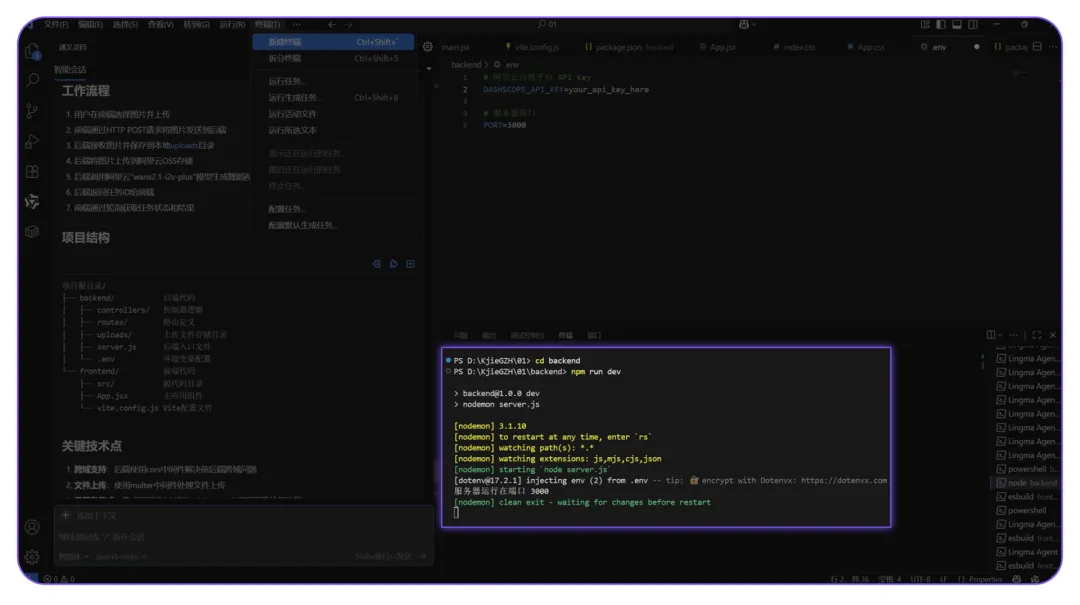Click the new file icon in chat code block
1080x605 pixels.
411,264
